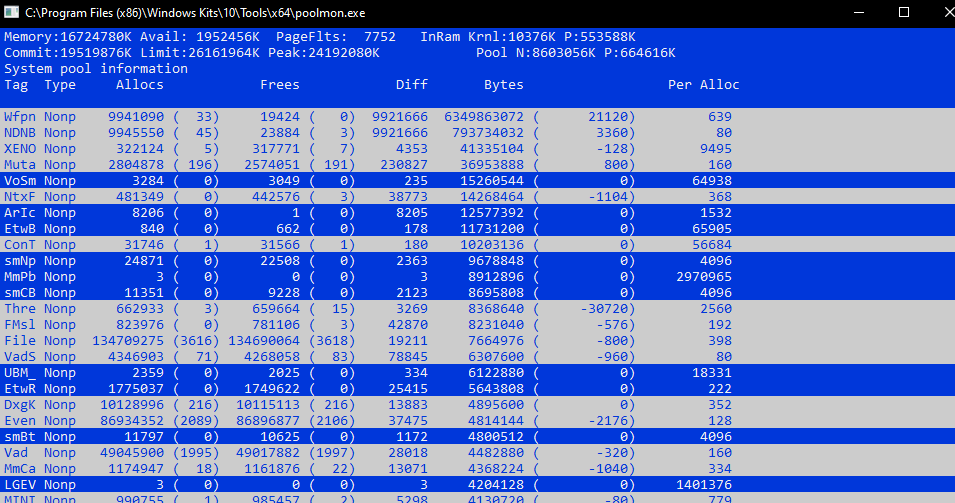Click the Avail: 1952456K value
This screenshot has height=503, width=955.
200,37
